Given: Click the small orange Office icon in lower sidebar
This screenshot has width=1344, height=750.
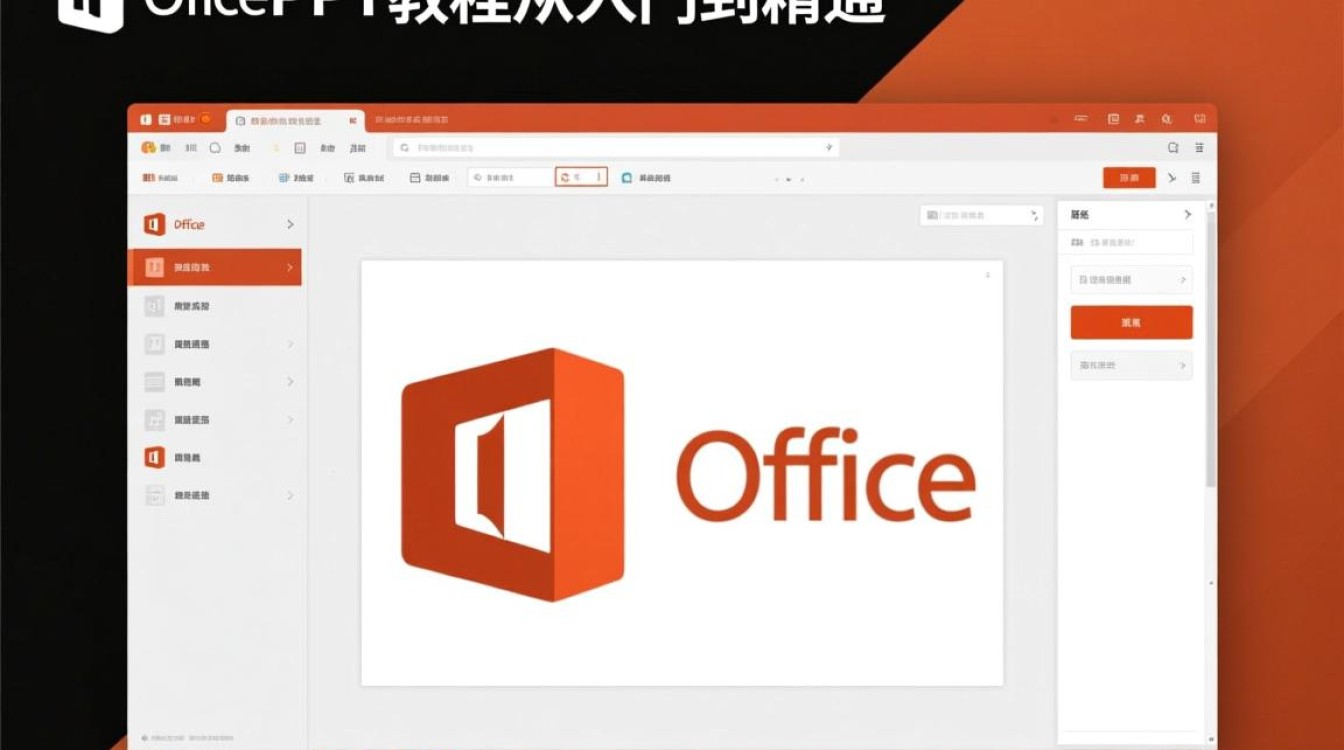Looking at the screenshot, I should tap(154, 457).
